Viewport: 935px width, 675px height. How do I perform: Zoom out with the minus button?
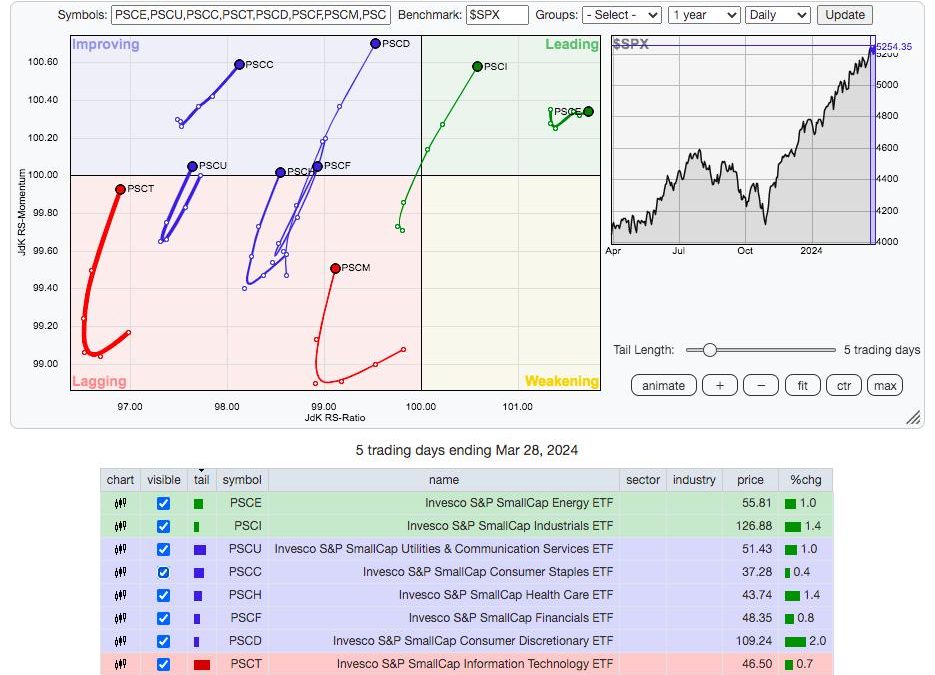click(761, 386)
